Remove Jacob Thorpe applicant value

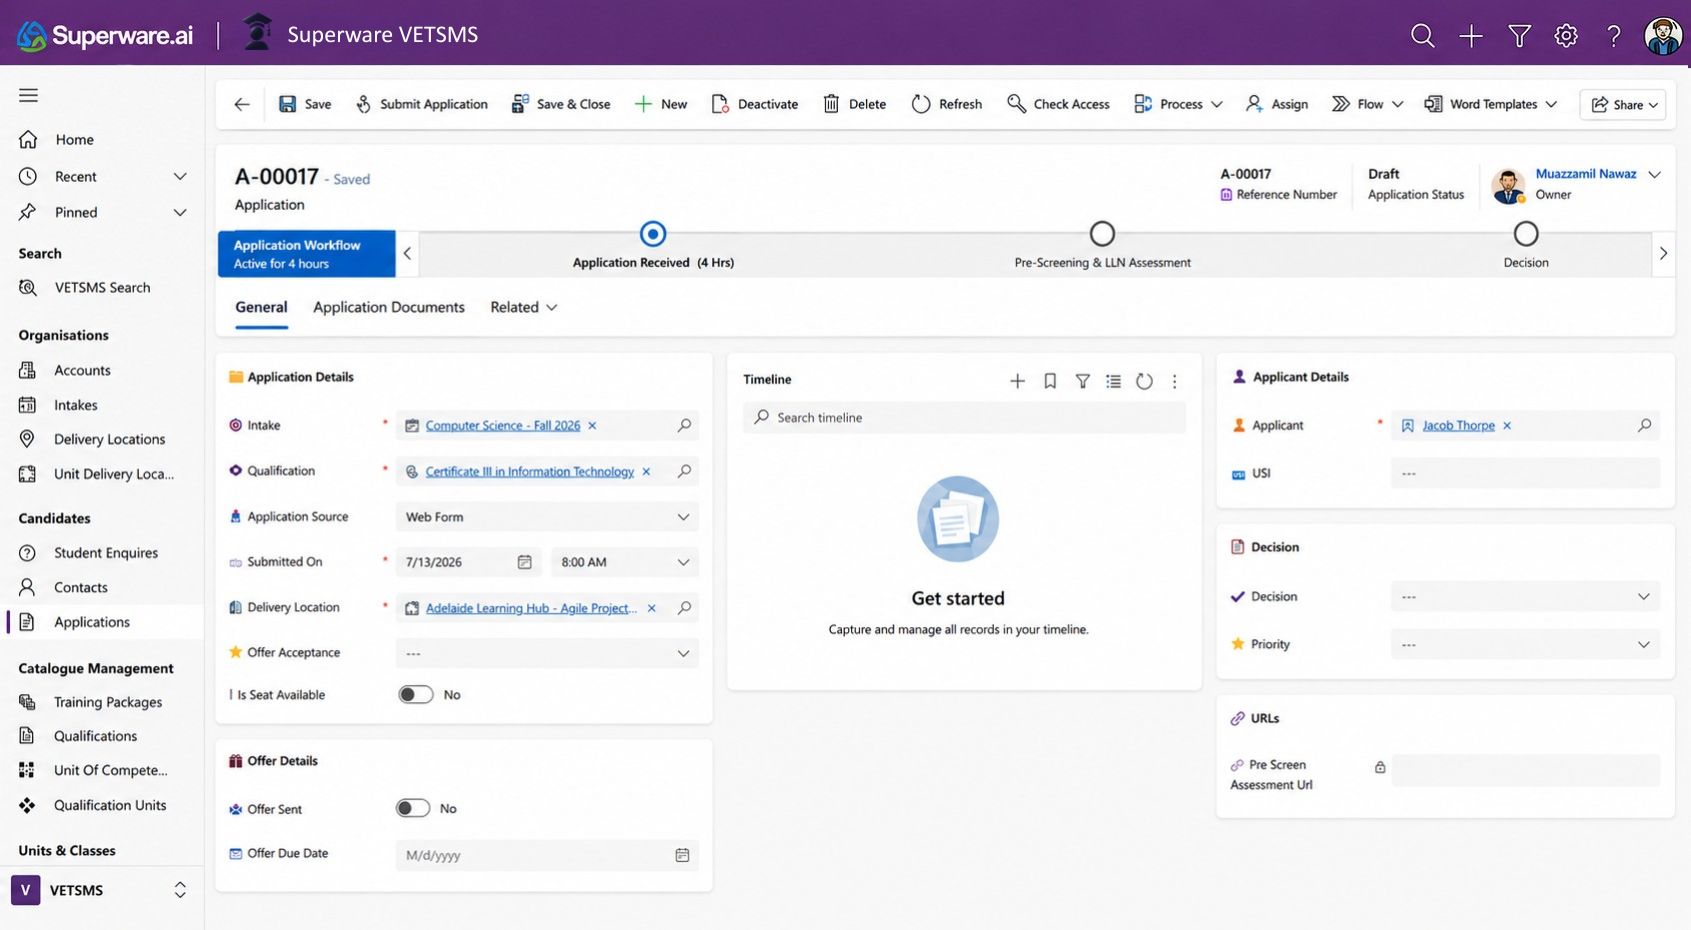[x=1507, y=425]
